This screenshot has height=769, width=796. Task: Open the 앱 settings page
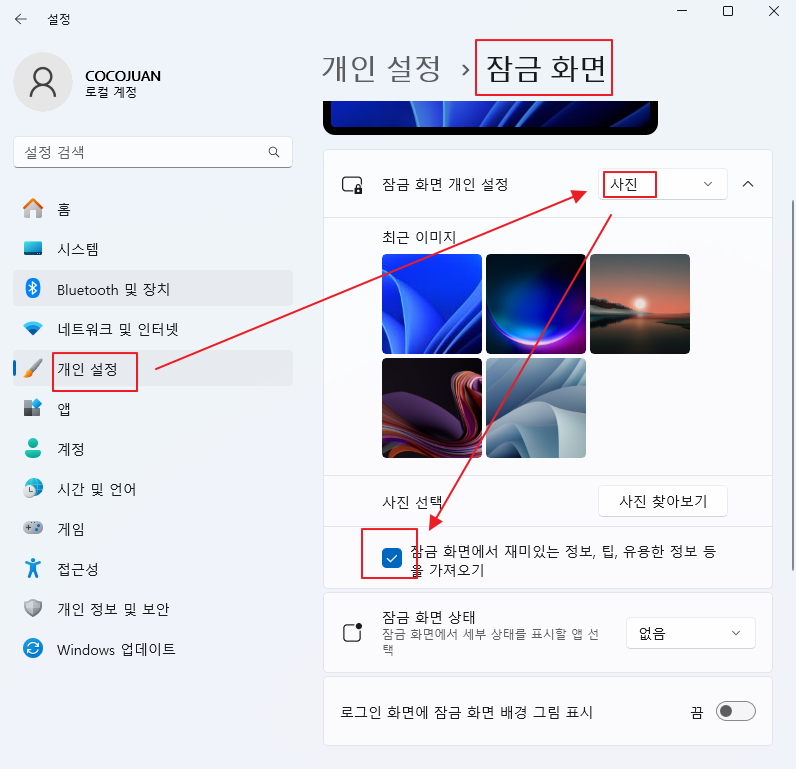pos(153,408)
